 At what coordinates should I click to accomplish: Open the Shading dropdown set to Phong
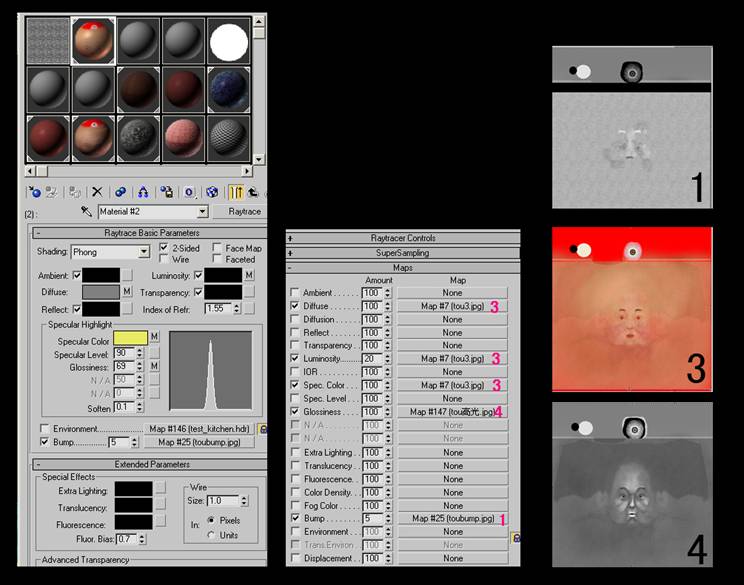[145, 252]
